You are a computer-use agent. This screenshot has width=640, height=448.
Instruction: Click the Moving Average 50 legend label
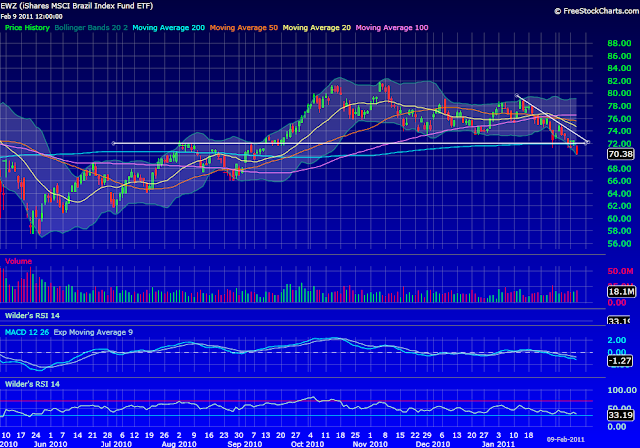244,28
